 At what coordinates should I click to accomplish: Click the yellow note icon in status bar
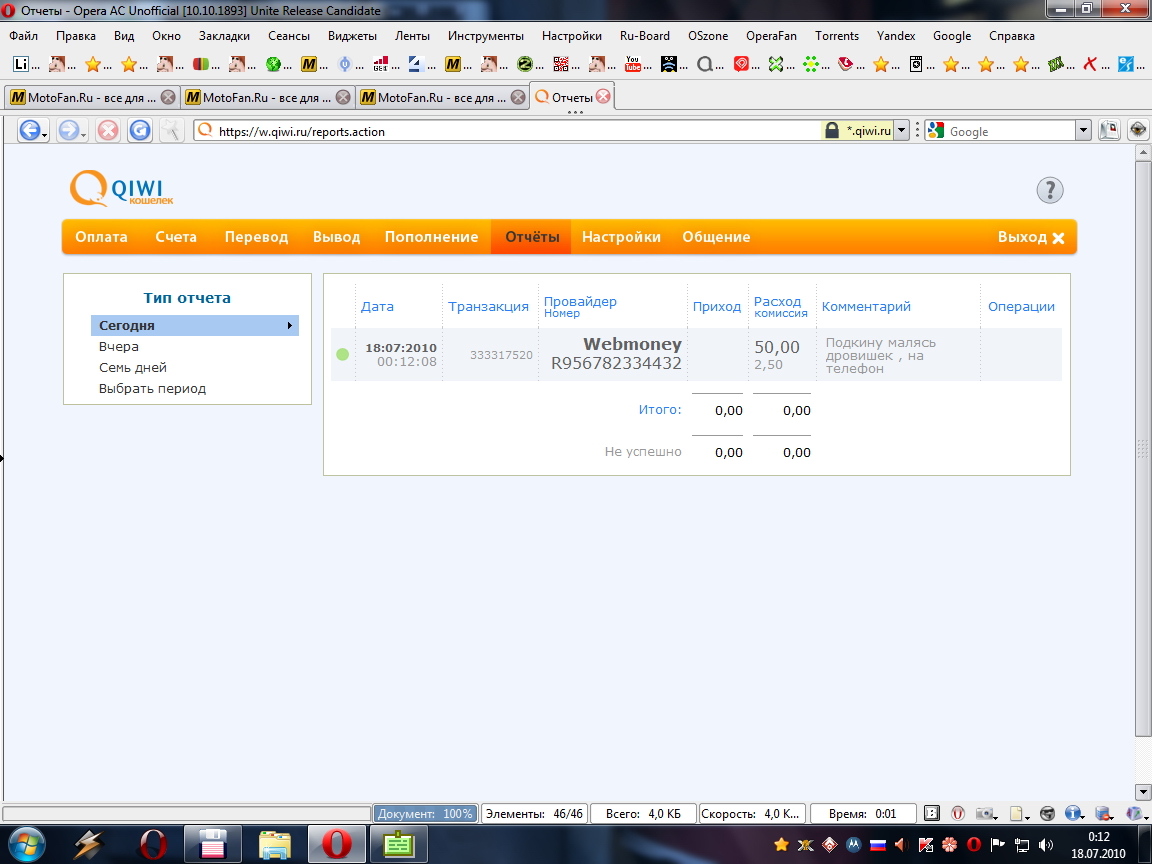click(1016, 813)
